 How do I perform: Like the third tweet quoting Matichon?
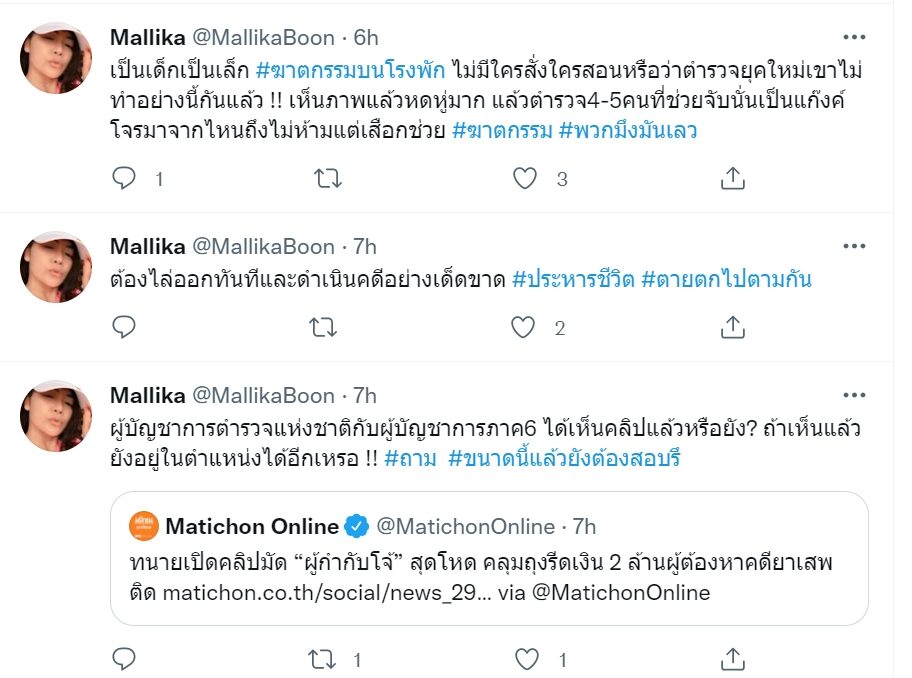(525, 659)
